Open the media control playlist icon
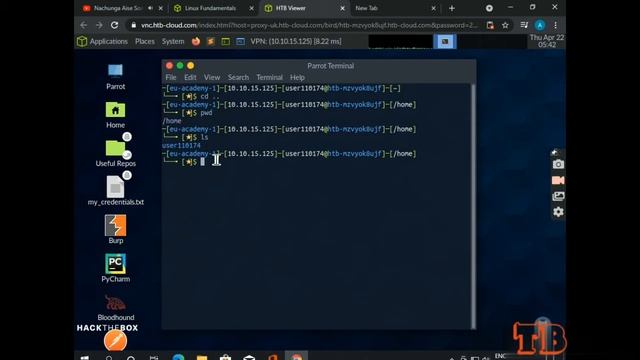Viewport: 640px width, 360px height. [524, 25]
